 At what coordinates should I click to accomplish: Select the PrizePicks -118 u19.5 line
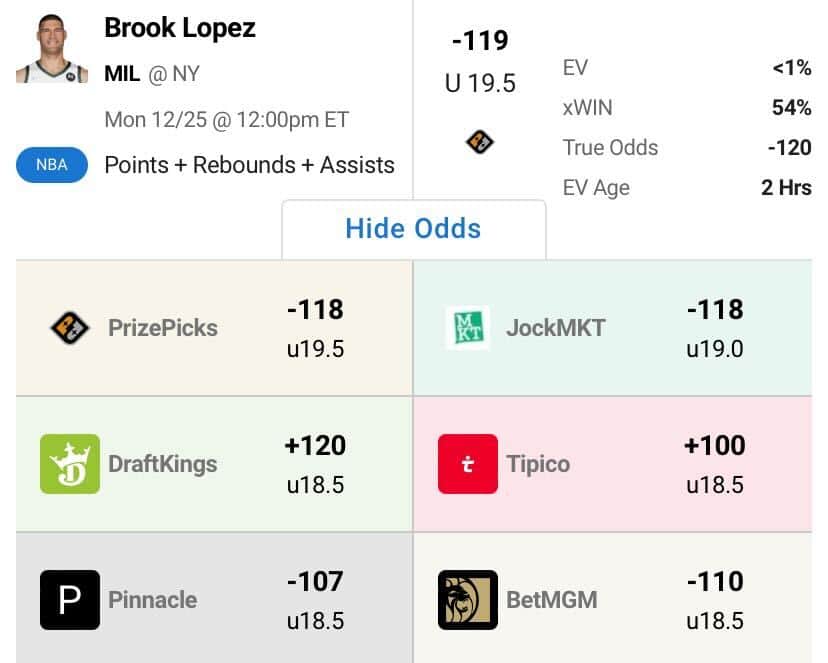click(315, 328)
